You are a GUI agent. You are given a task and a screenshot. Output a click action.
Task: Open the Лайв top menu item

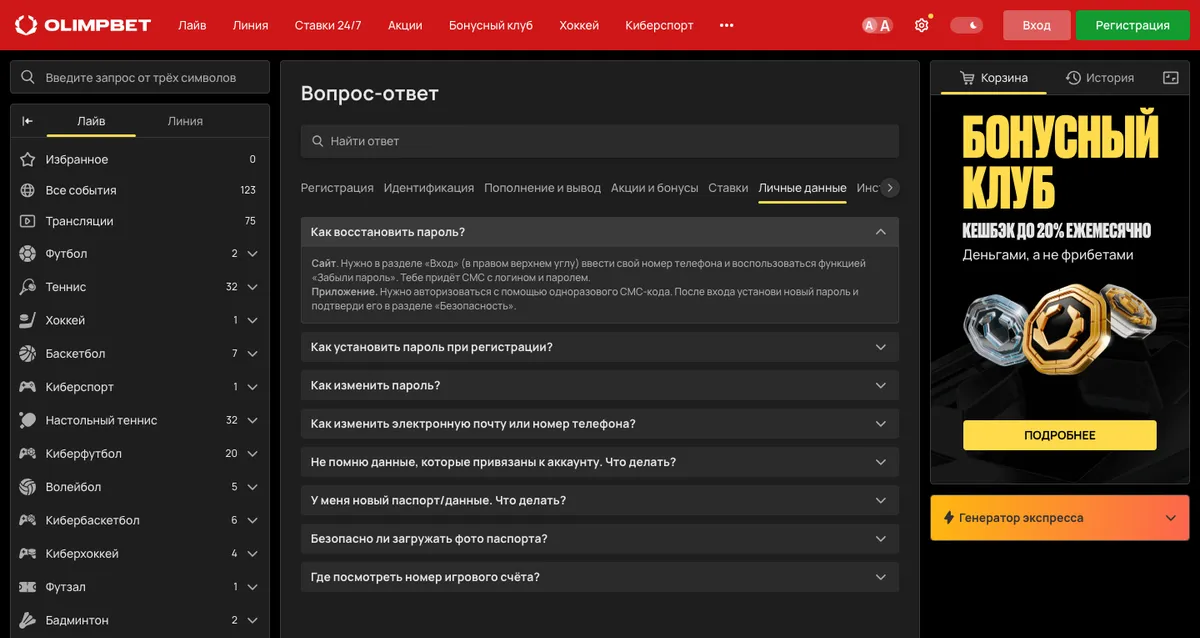[x=192, y=25]
